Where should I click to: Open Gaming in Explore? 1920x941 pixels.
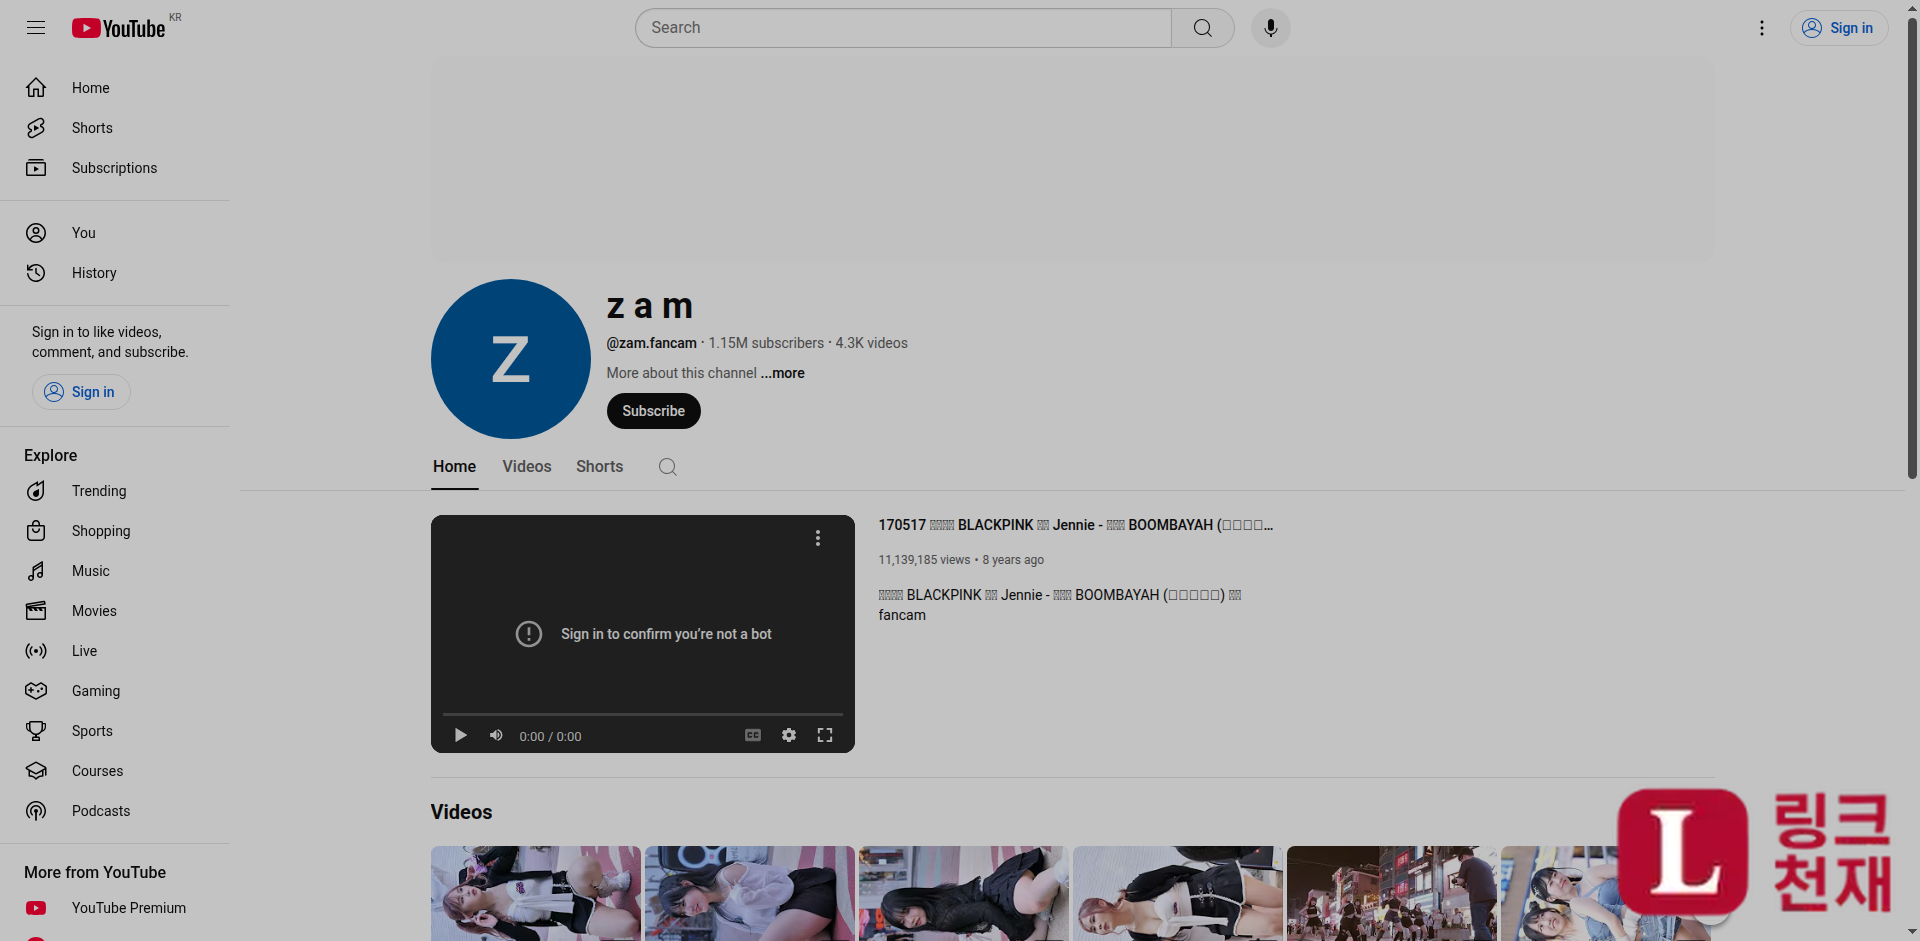click(115, 691)
